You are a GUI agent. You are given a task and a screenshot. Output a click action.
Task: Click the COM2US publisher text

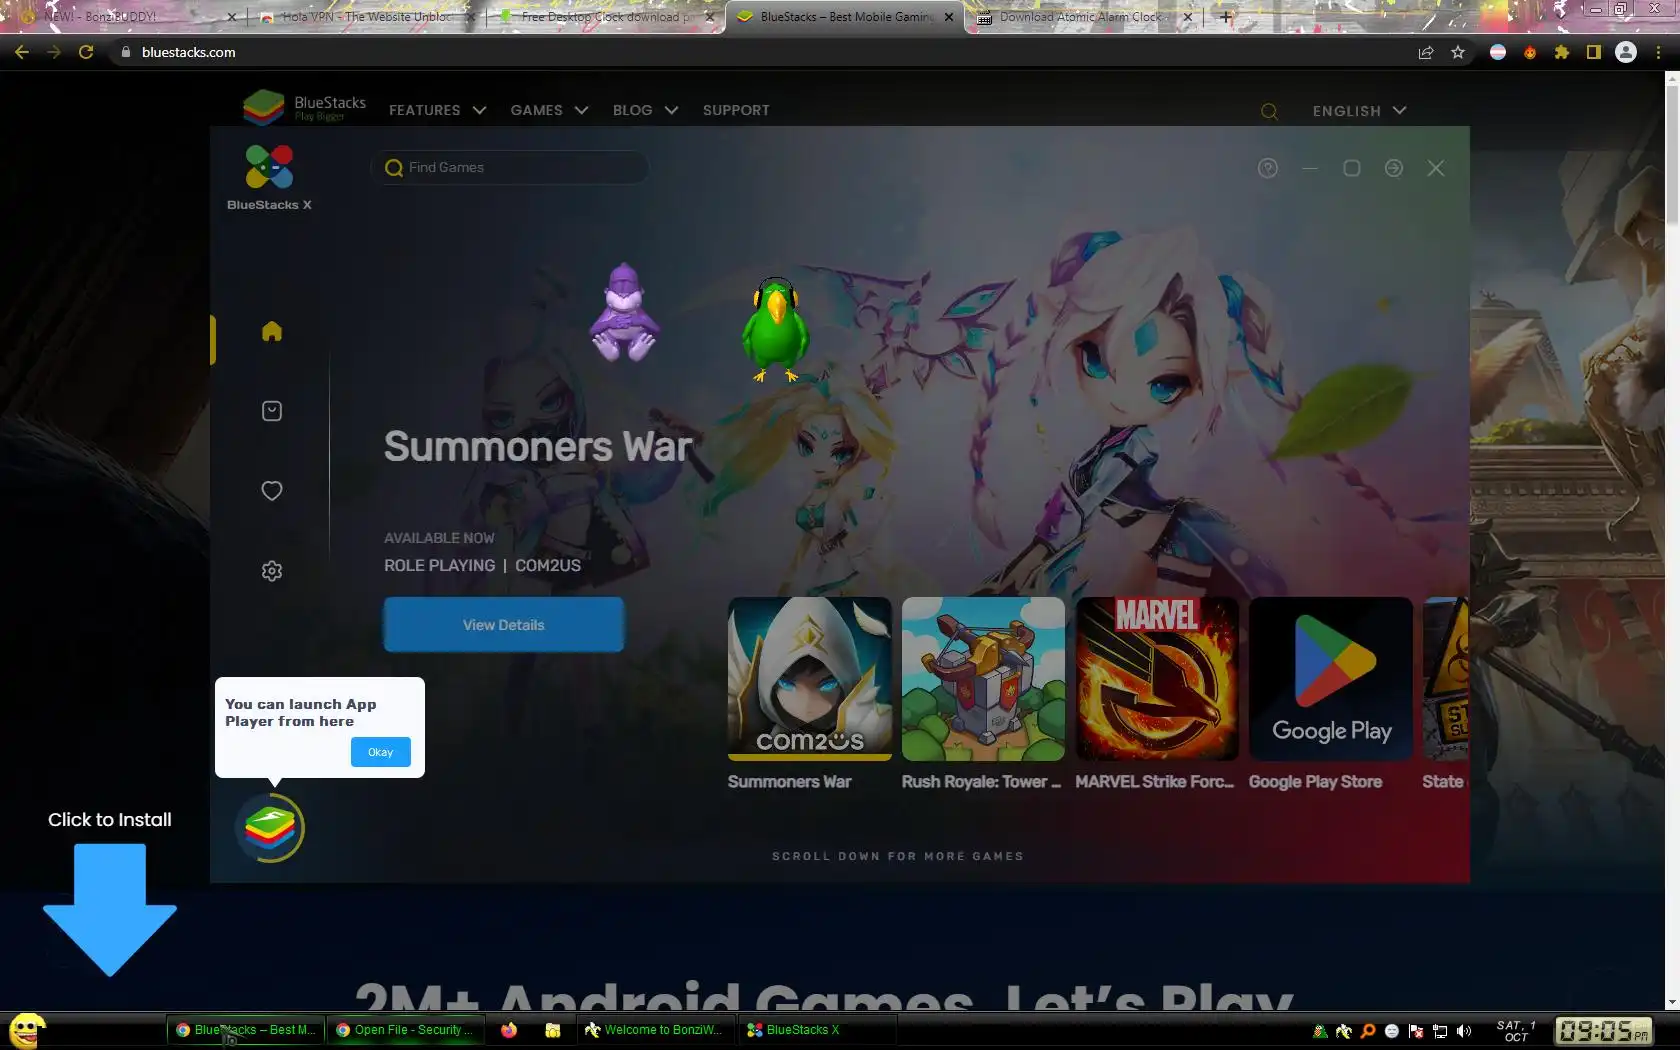548,565
